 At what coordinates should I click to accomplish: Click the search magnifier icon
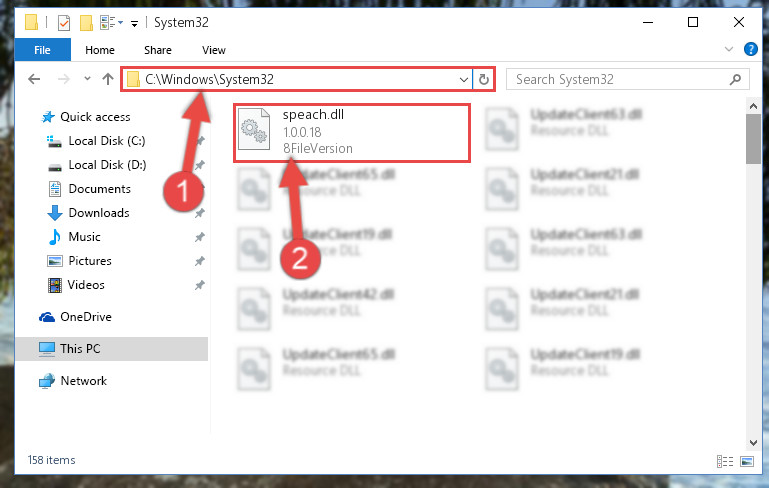tap(735, 79)
